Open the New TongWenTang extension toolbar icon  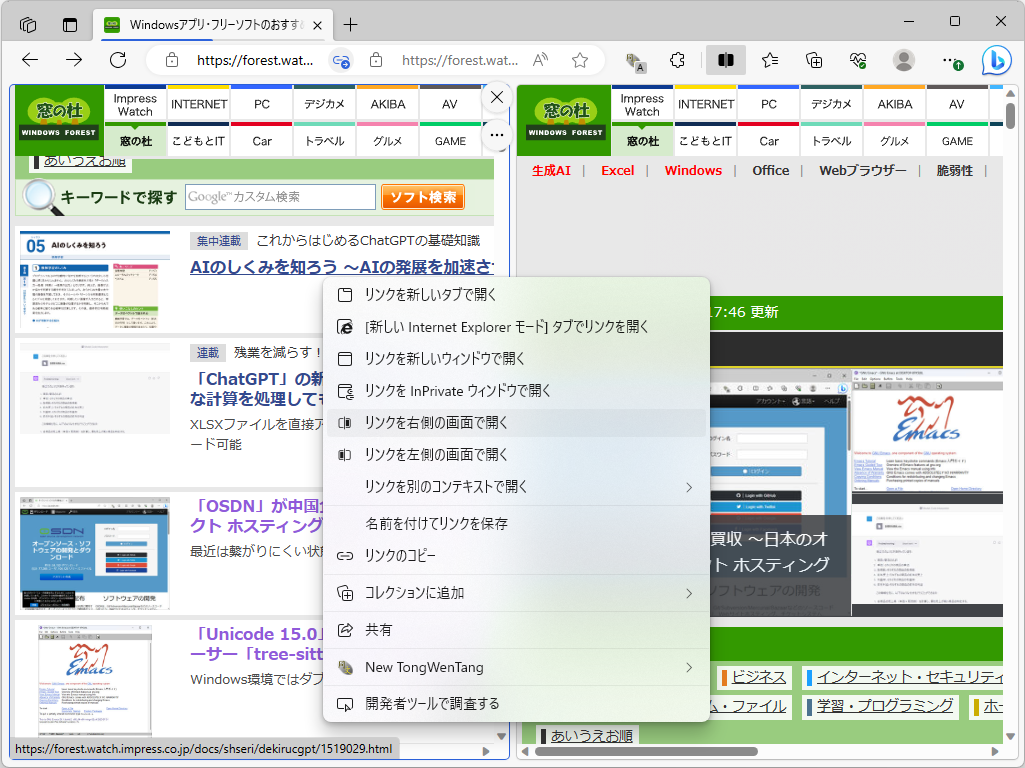click(635, 61)
